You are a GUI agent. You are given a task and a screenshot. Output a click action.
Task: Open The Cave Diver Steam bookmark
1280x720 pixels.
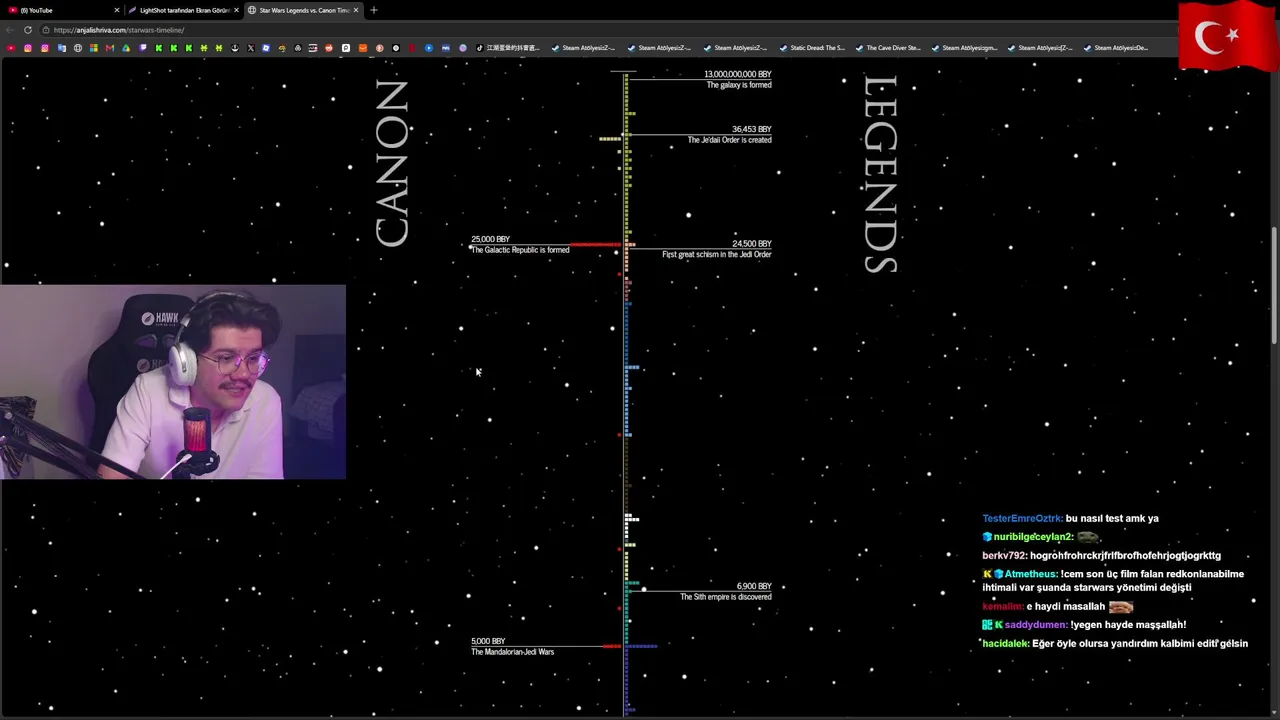click(x=889, y=48)
